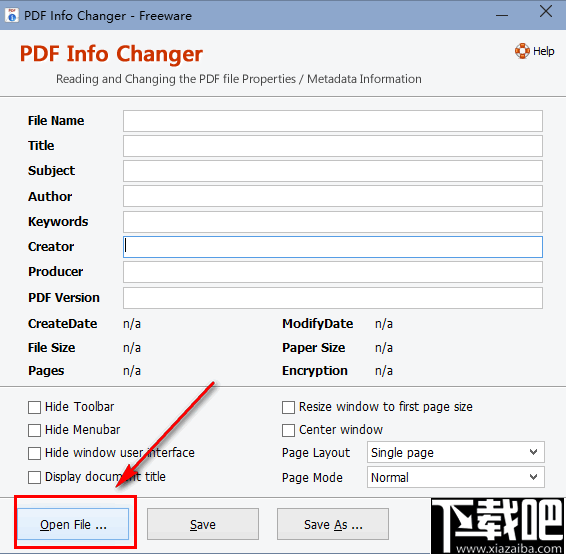Check the Hide Toolbar checkbox

click(35, 407)
